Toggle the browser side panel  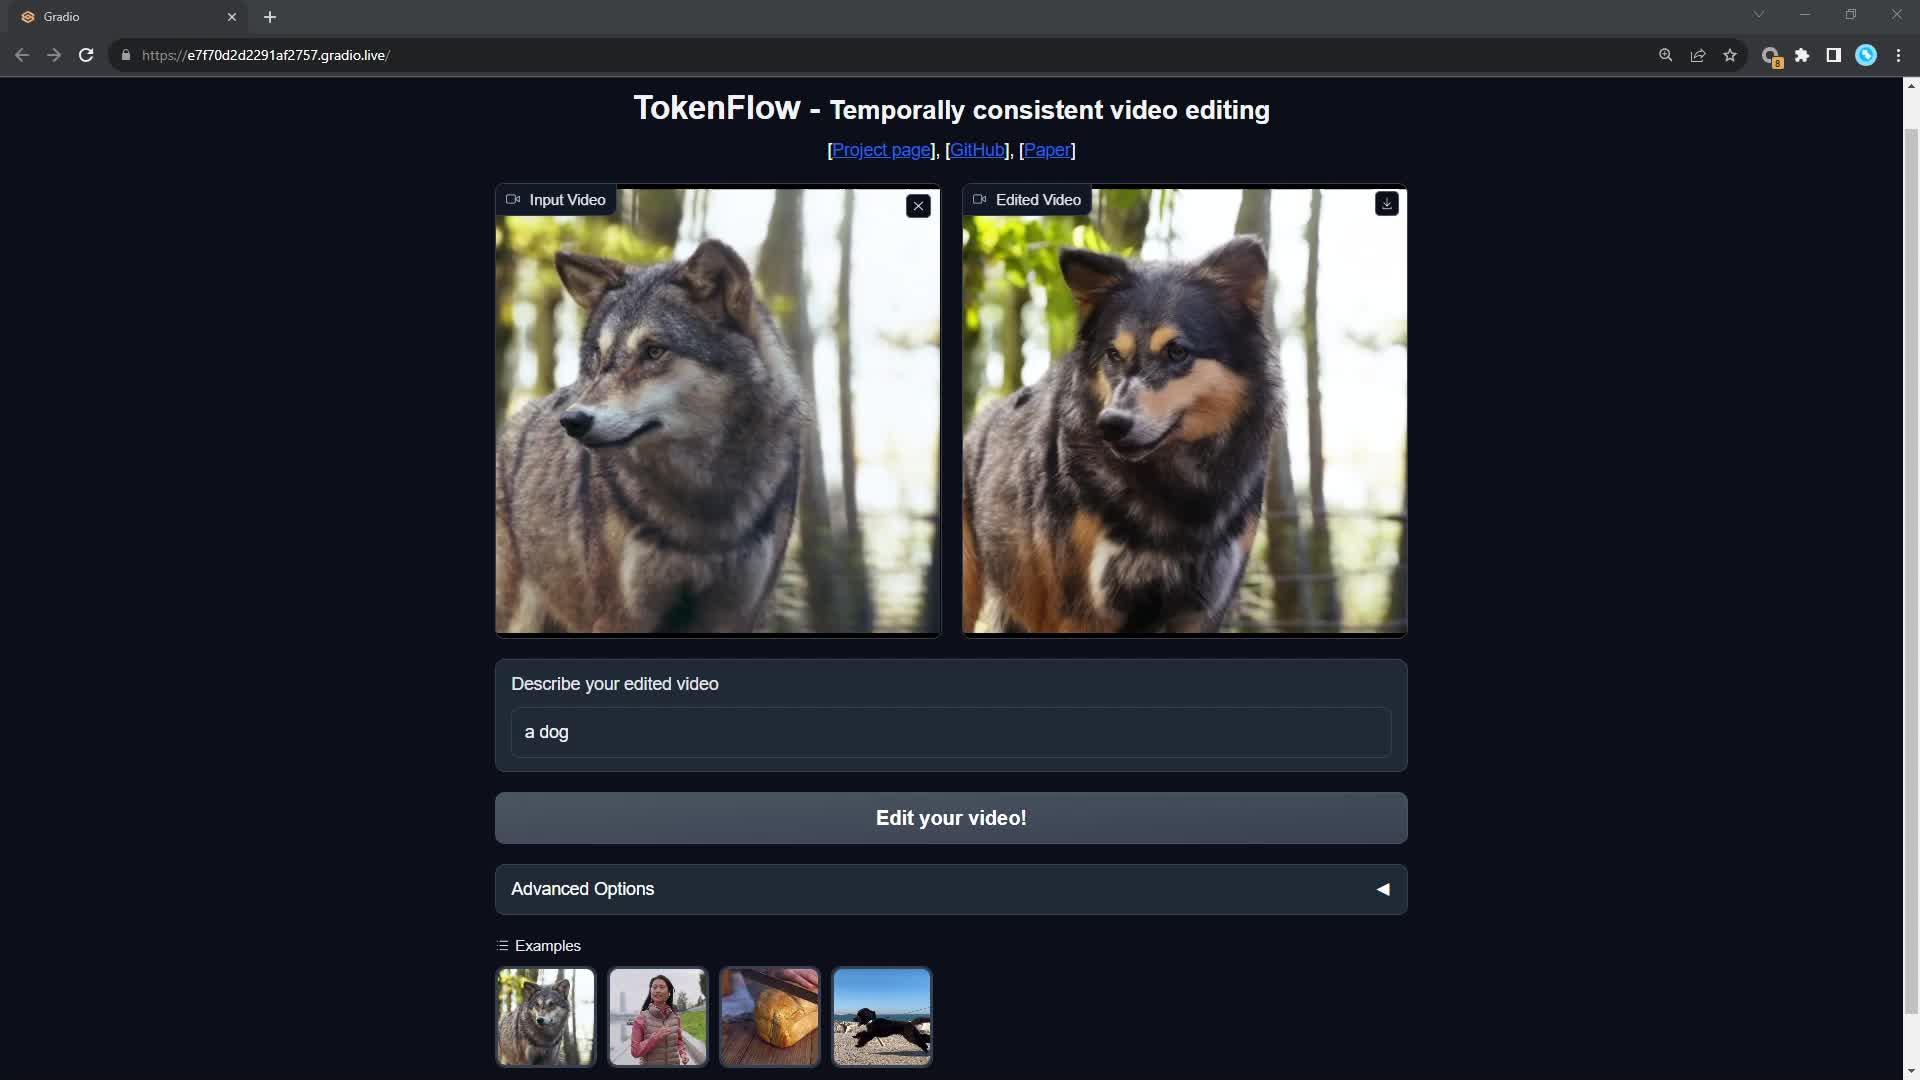[x=1834, y=55]
